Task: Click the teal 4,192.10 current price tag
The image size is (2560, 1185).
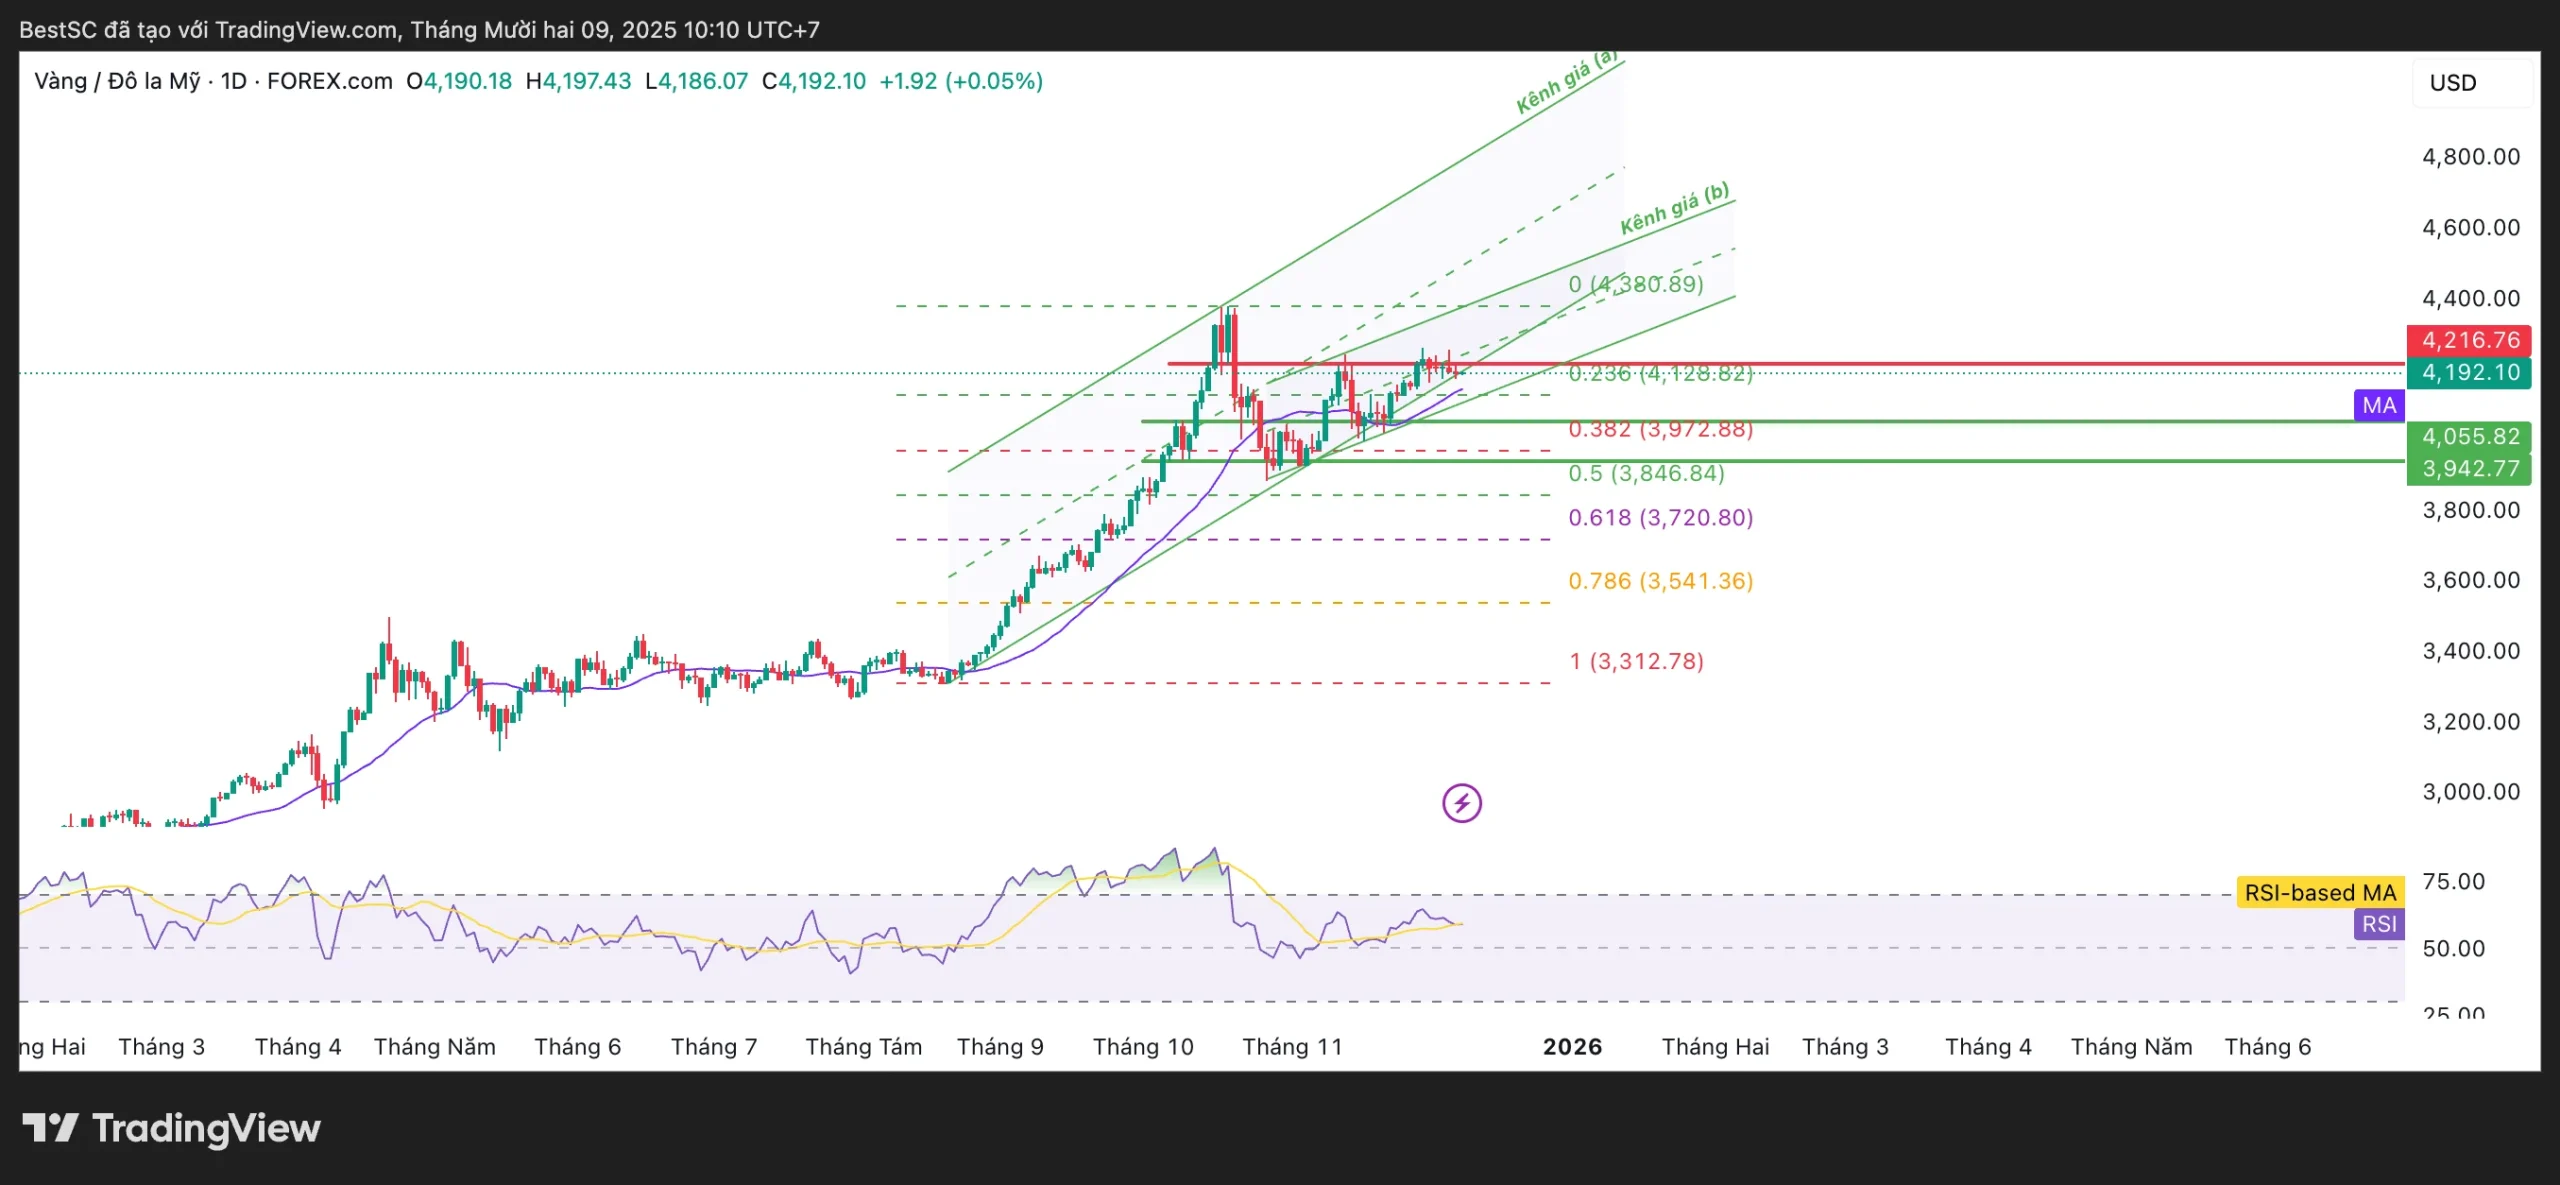Action: (2468, 373)
